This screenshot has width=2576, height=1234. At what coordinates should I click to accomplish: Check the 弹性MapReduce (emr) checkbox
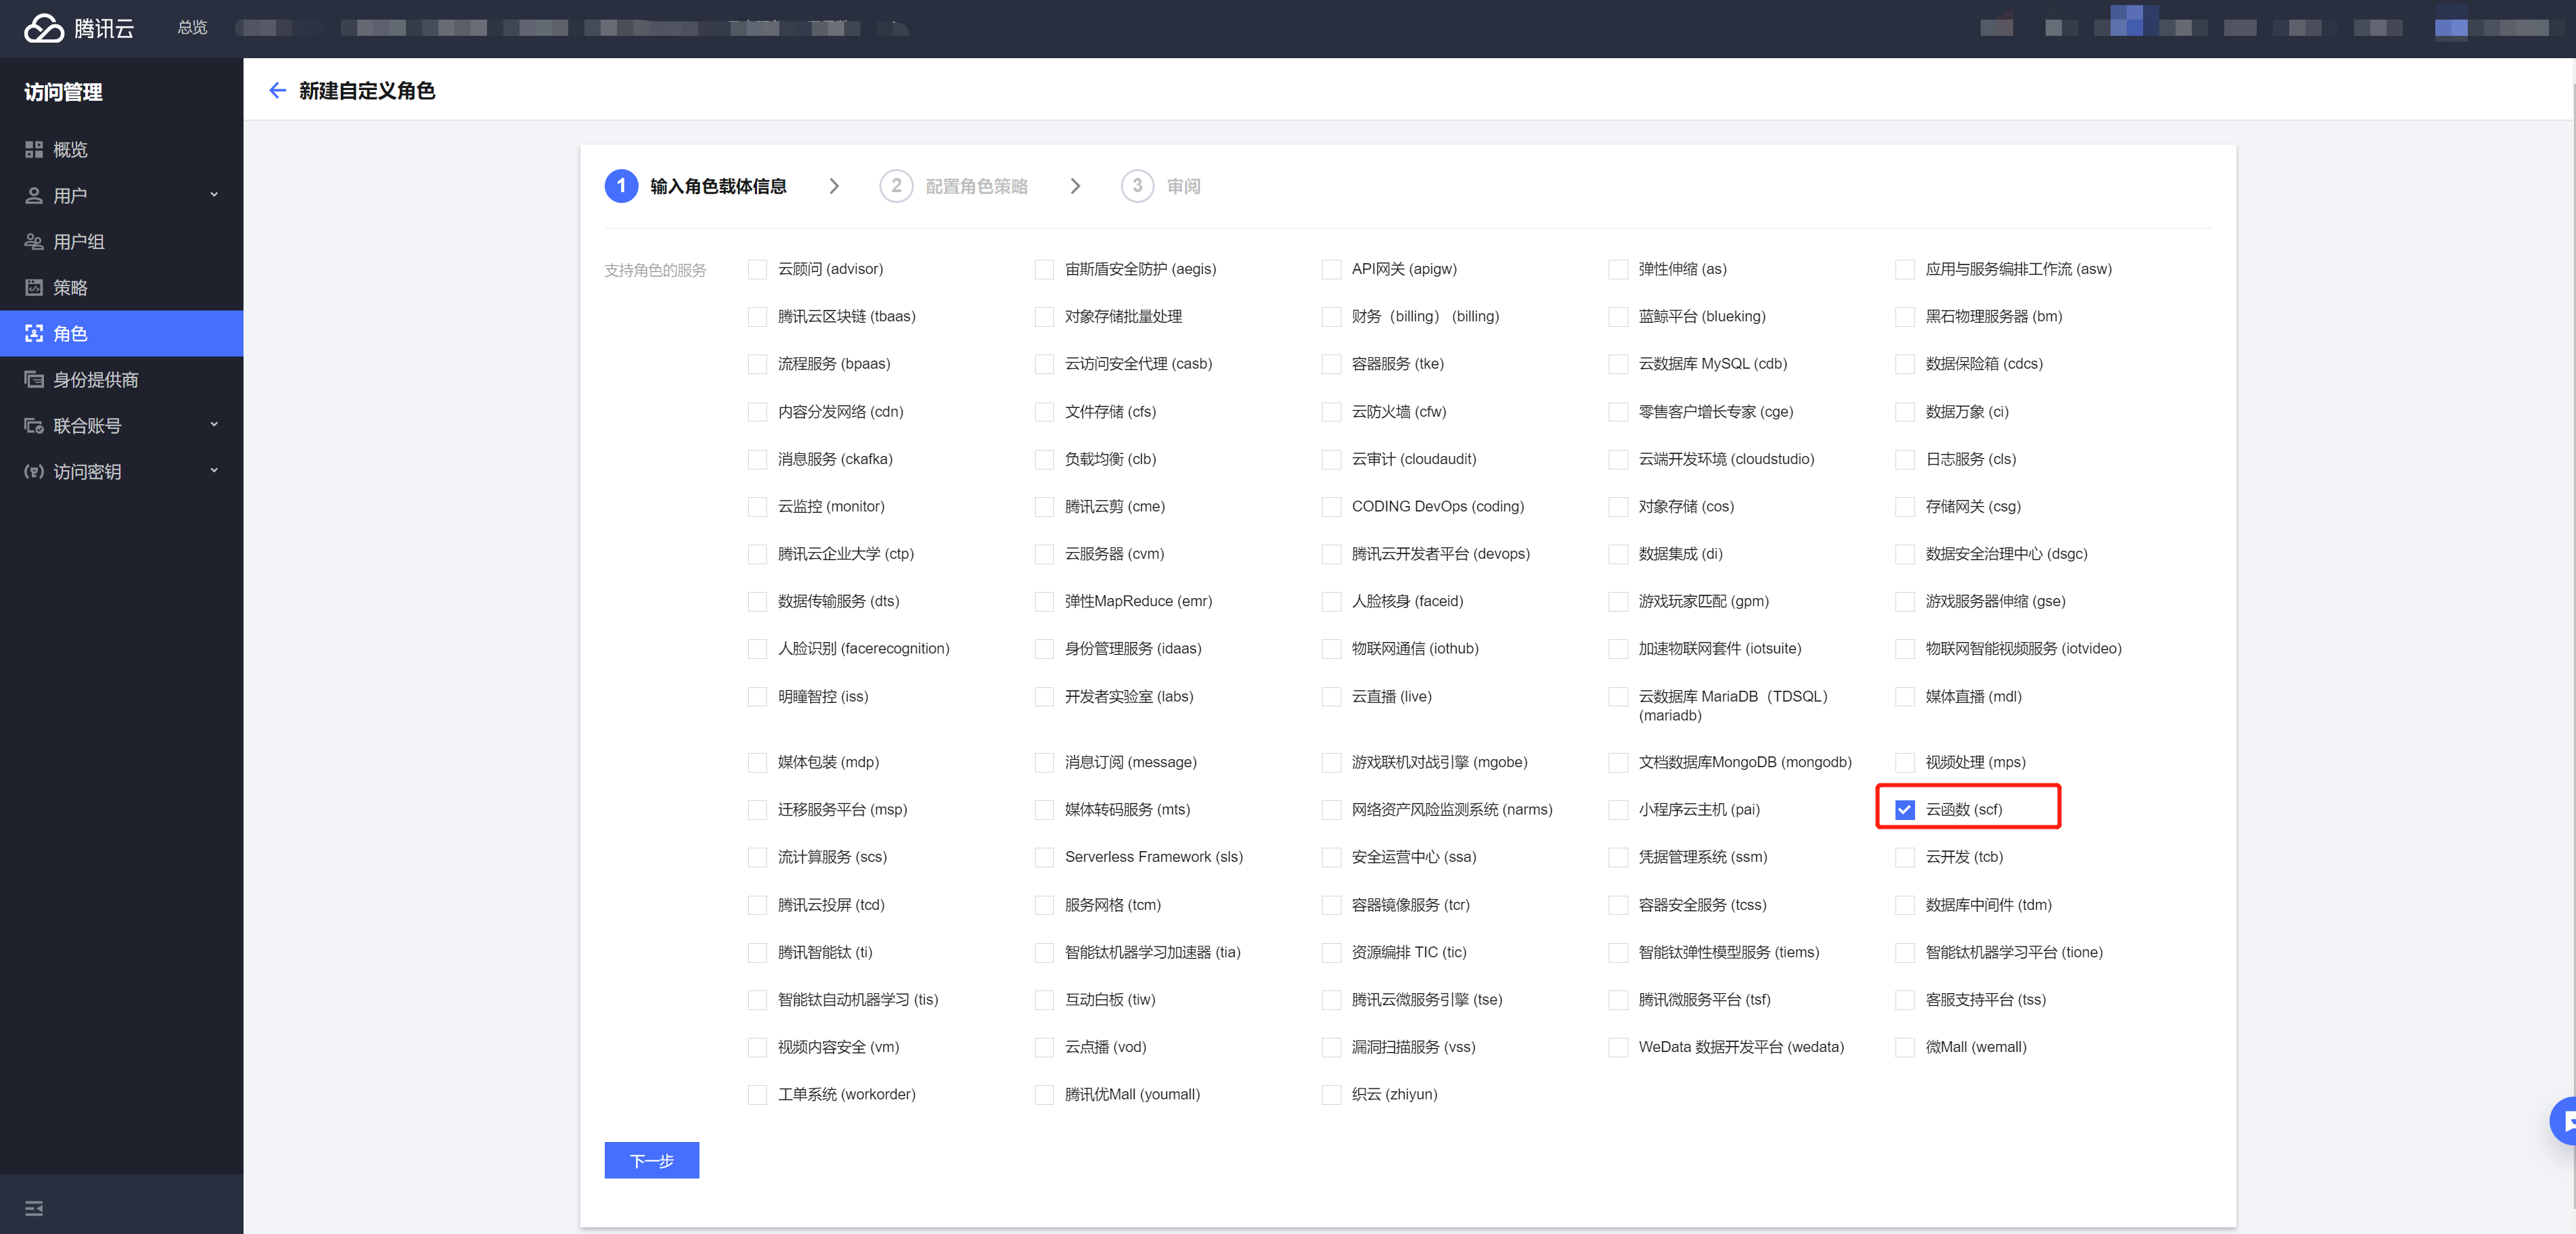point(1044,602)
